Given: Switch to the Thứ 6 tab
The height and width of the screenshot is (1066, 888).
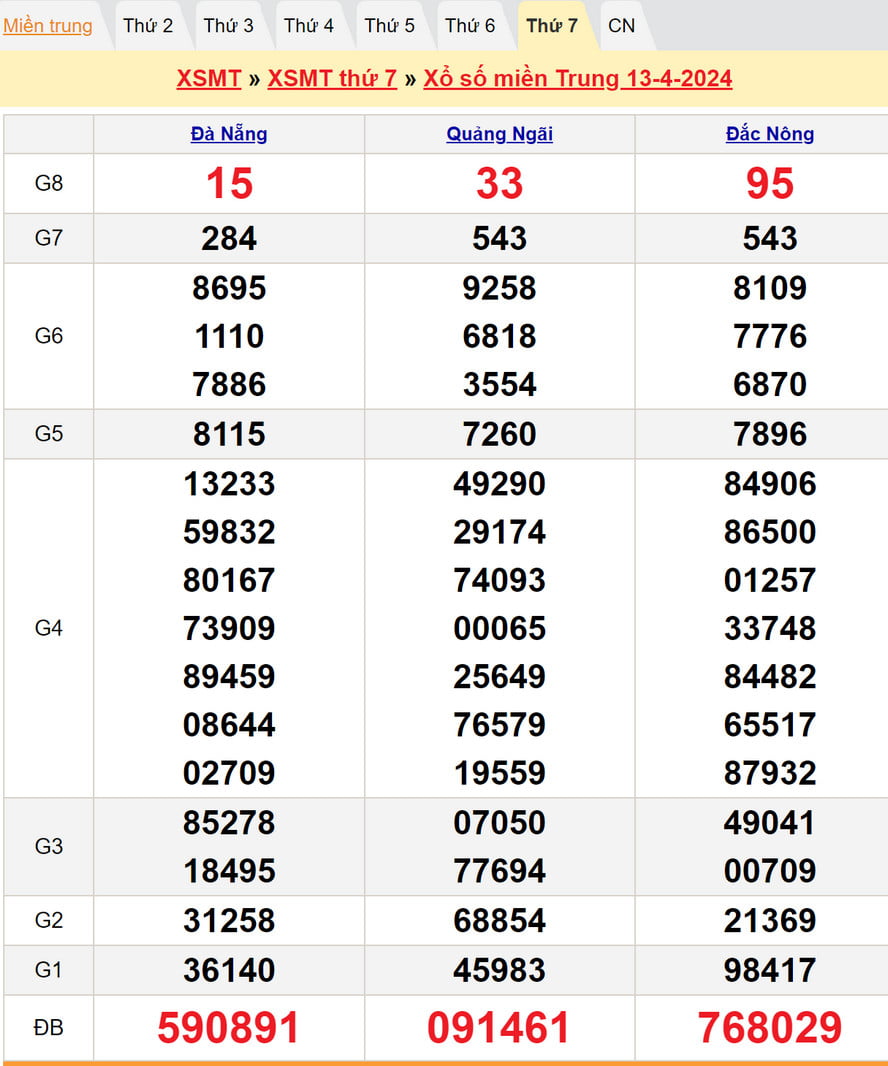Looking at the screenshot, I should tap(470, 26).
